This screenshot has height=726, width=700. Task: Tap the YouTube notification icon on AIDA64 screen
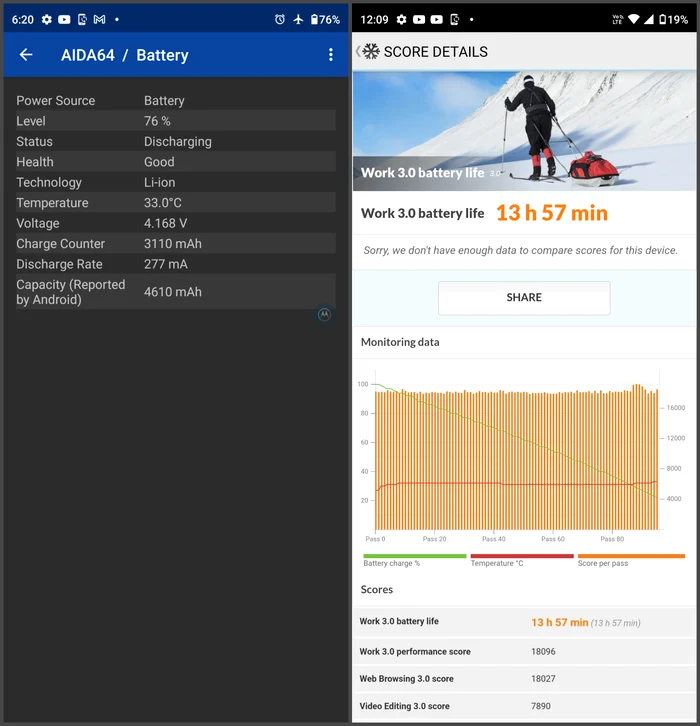(x=64, y=19)
